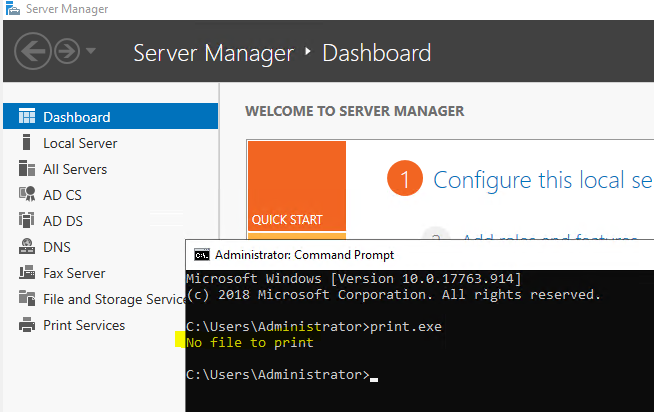The height and width of the screenshot is (412, 654).
Task: Select Dashboard in the sidebar
Action: pyautogui.click(x=111, y=116)
